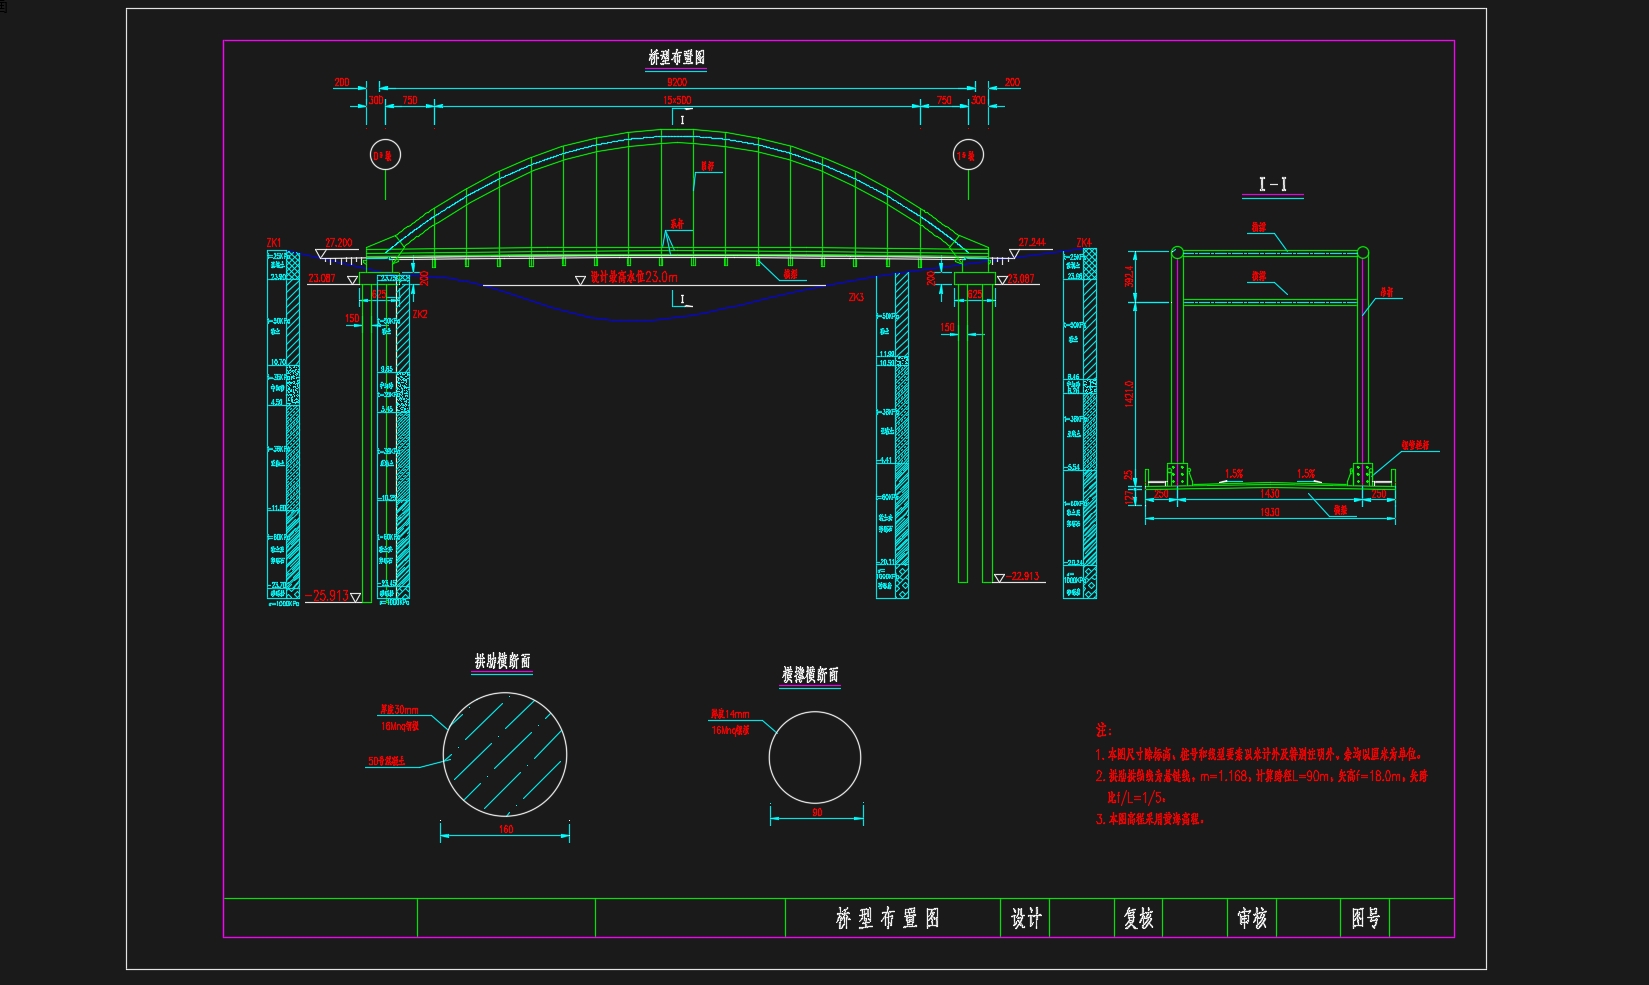1649x985 pixels.
Task: Click the '90' diameter dimension
Action: pos(817,813)
